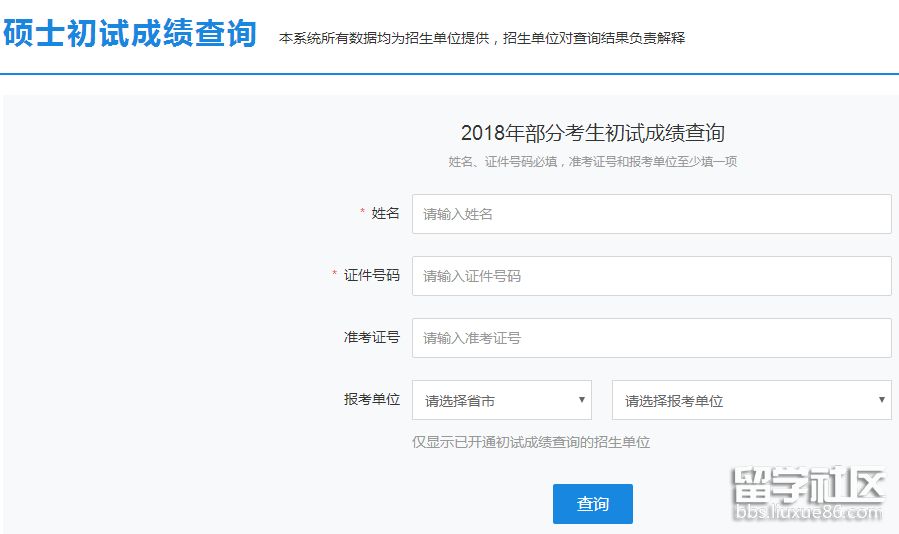Viewport: 899px width, 534px height.
Task: Click the arrow of the 报考单位 selector
Action: click(x=881, y=400)
